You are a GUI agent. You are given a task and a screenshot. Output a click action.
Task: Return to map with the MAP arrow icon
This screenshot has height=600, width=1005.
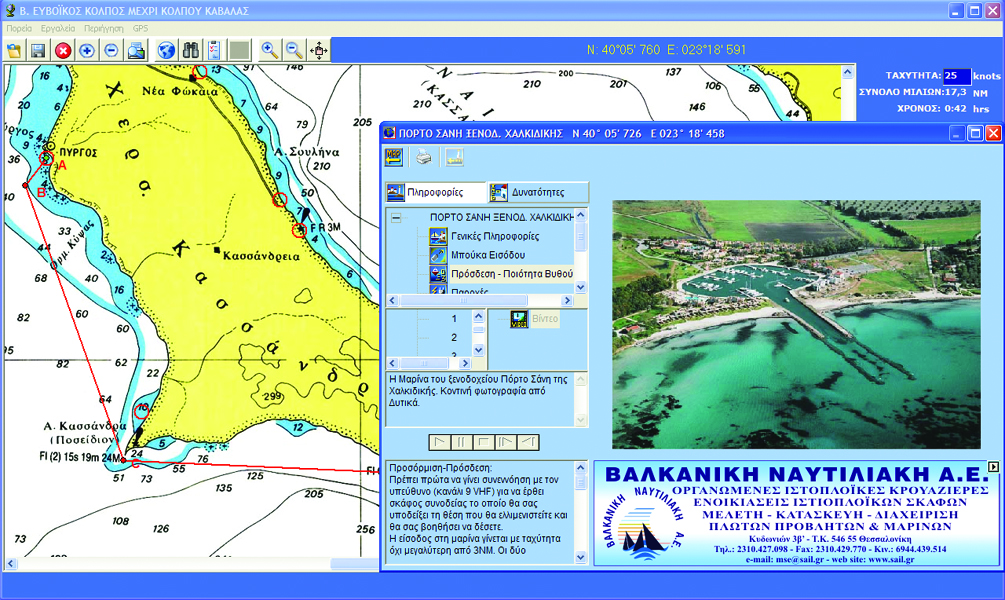tap(394, 157)
